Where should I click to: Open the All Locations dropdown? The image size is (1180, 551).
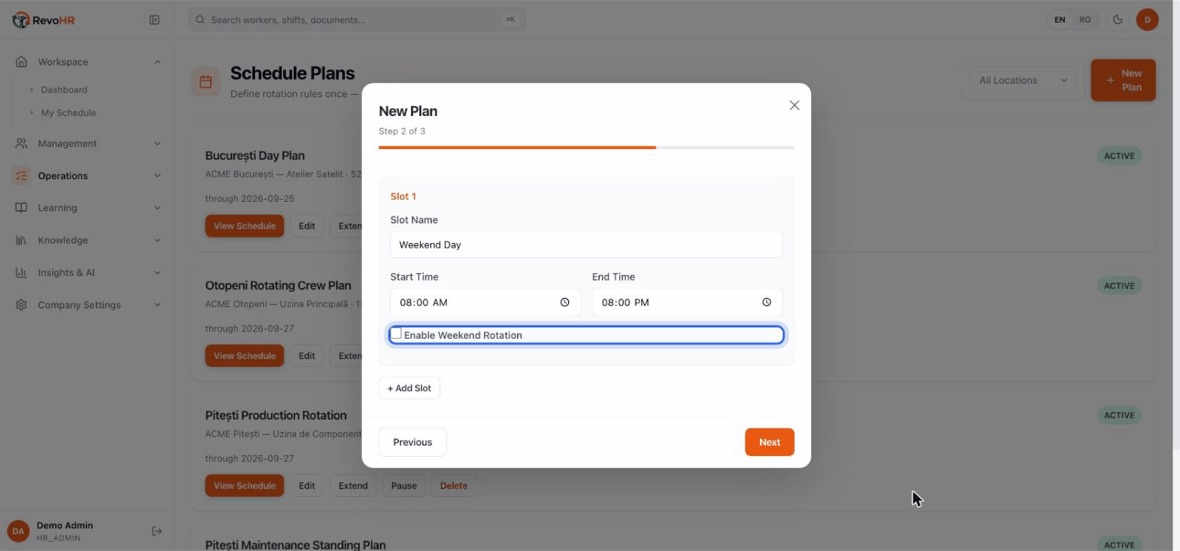tap(1022, 80)
